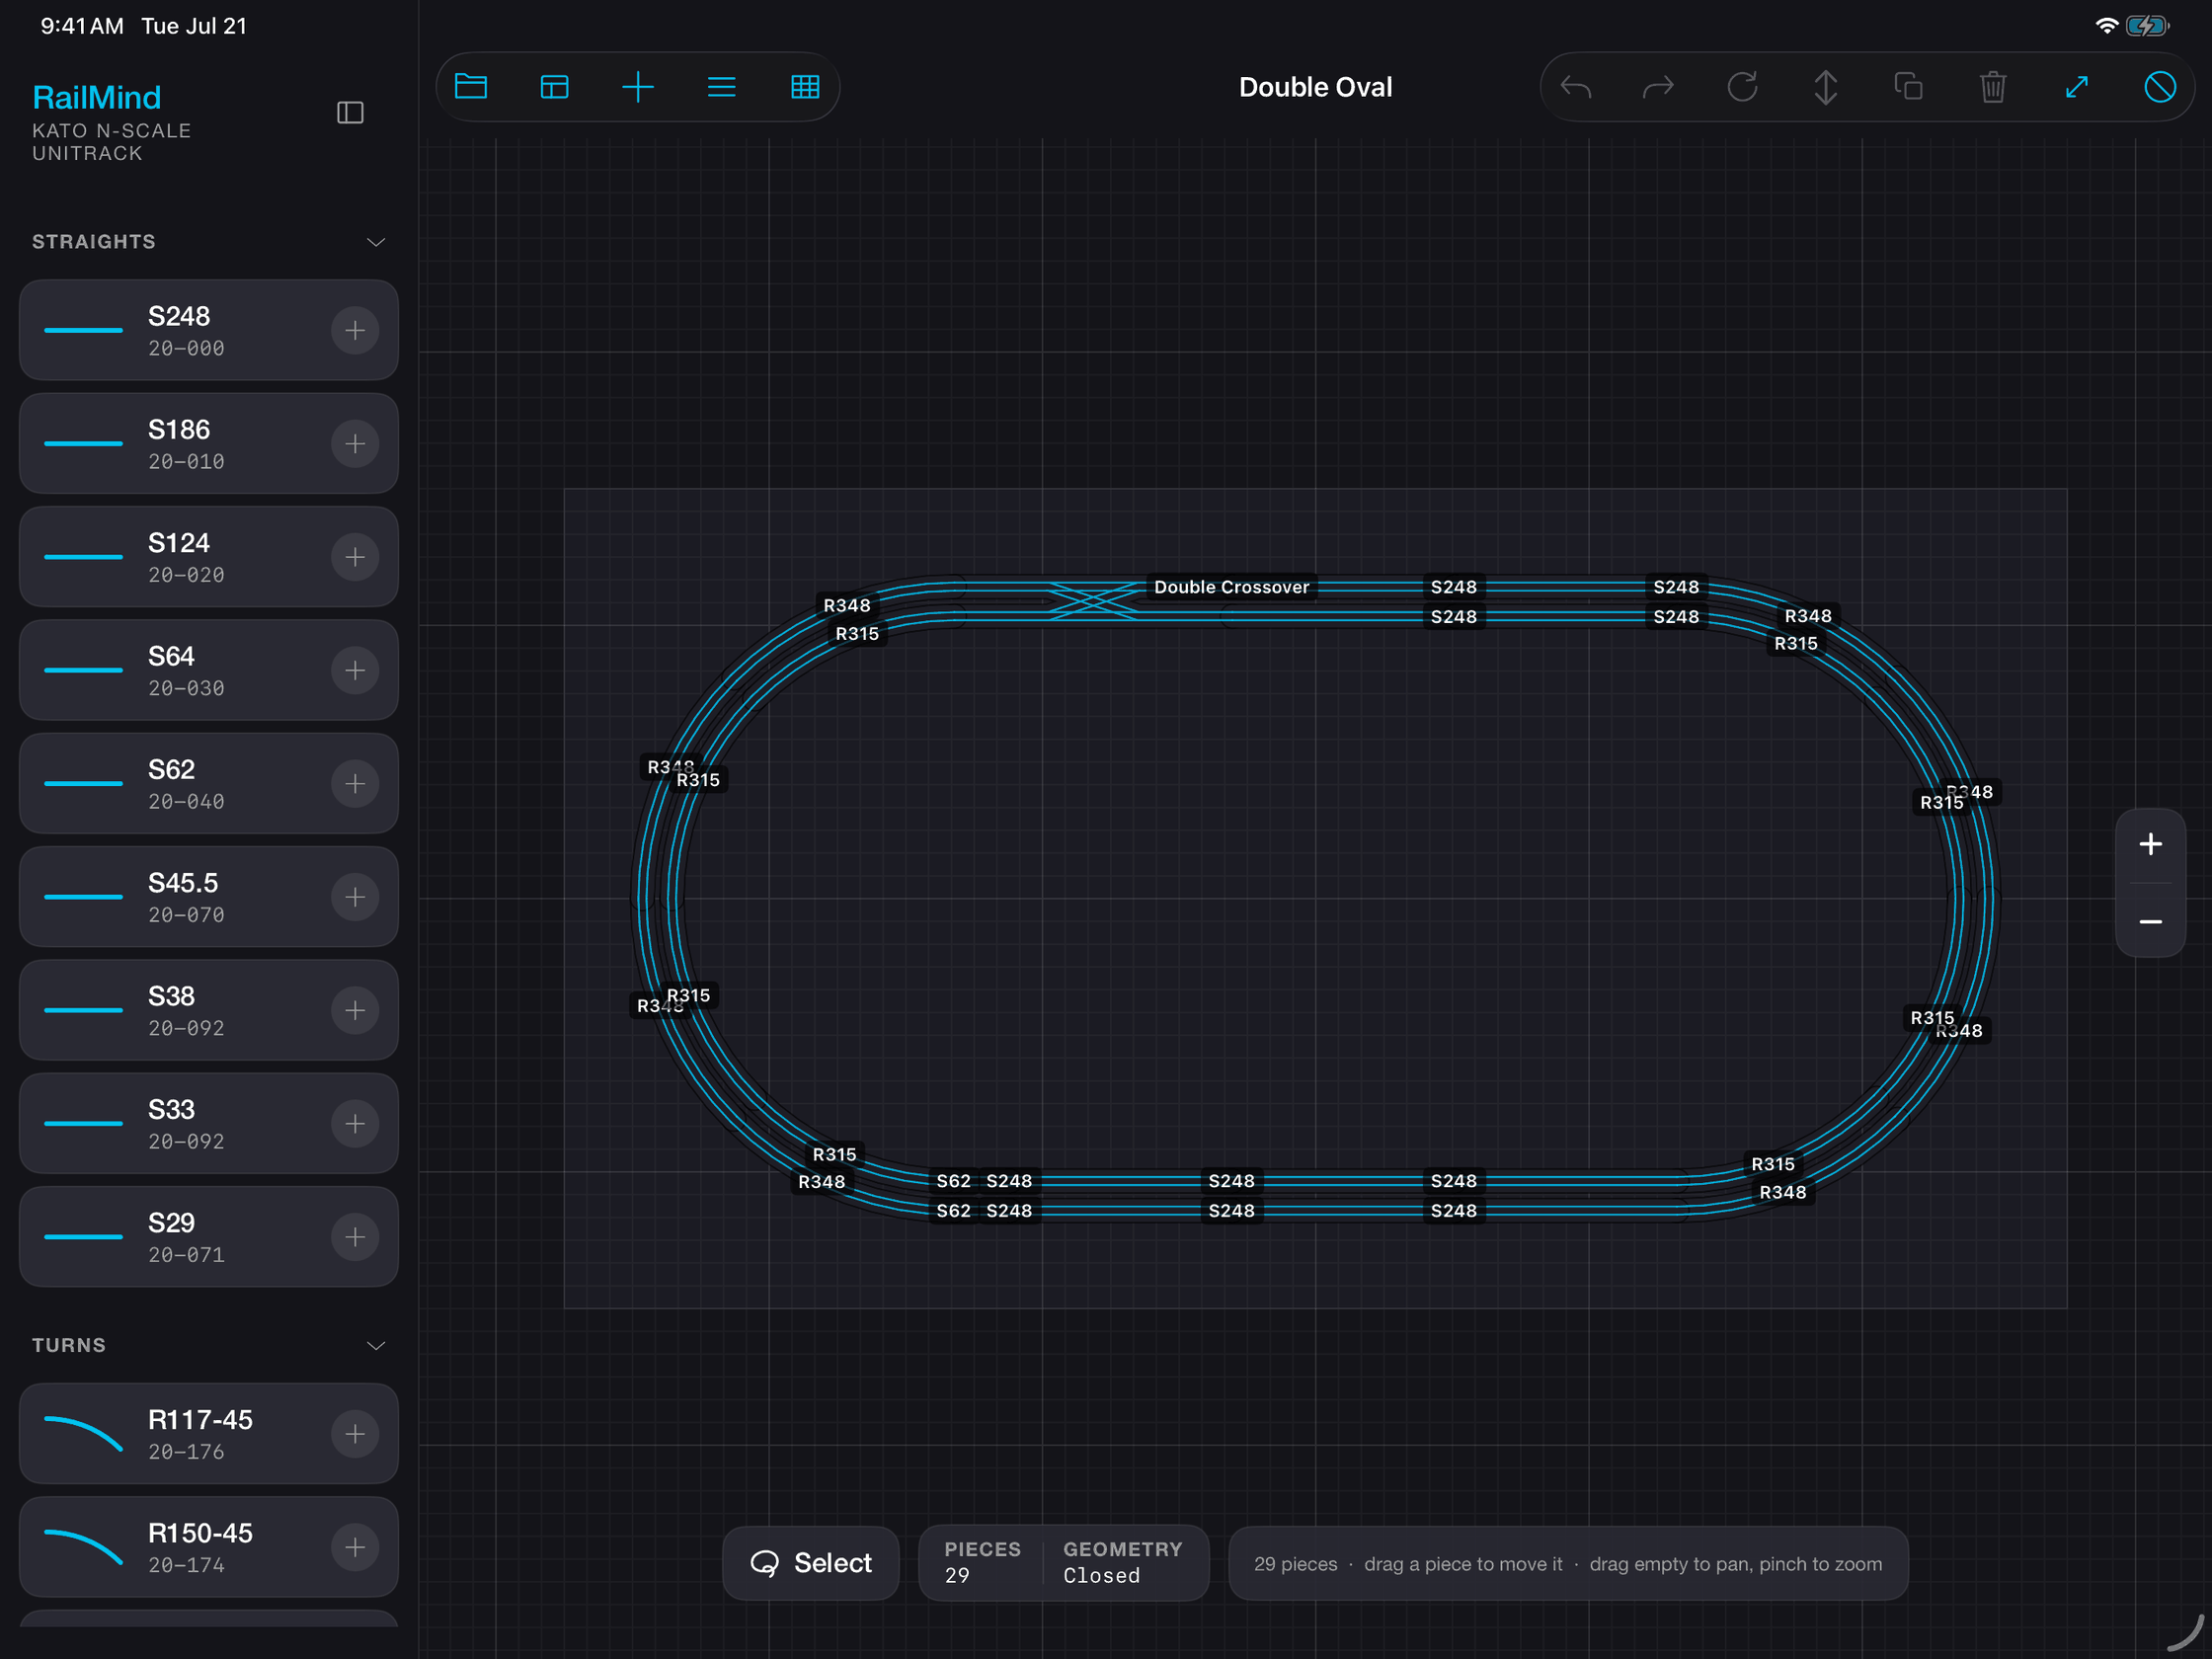Toggle the sidebar panel icon
This screenshot has height=1659, width=2212.
click(x=350, y=112)
